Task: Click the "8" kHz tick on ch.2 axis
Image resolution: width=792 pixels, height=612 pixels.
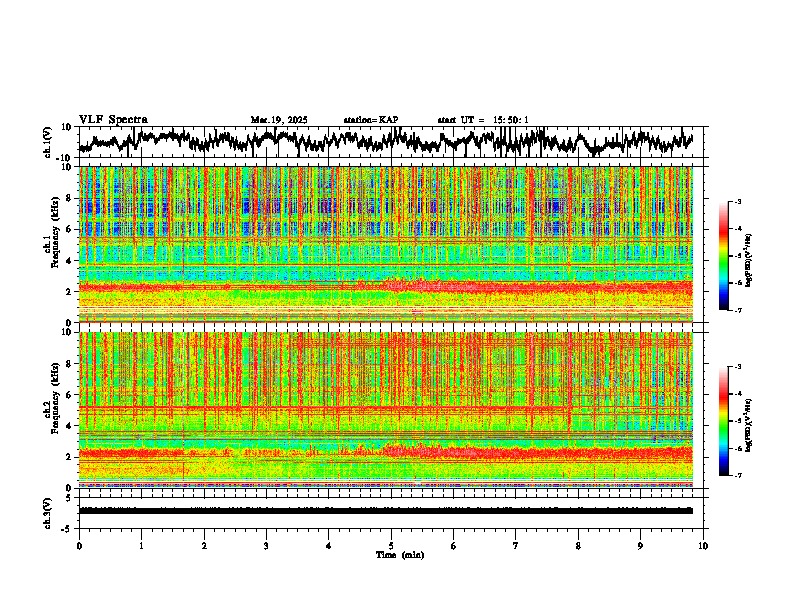Action: 70,364
